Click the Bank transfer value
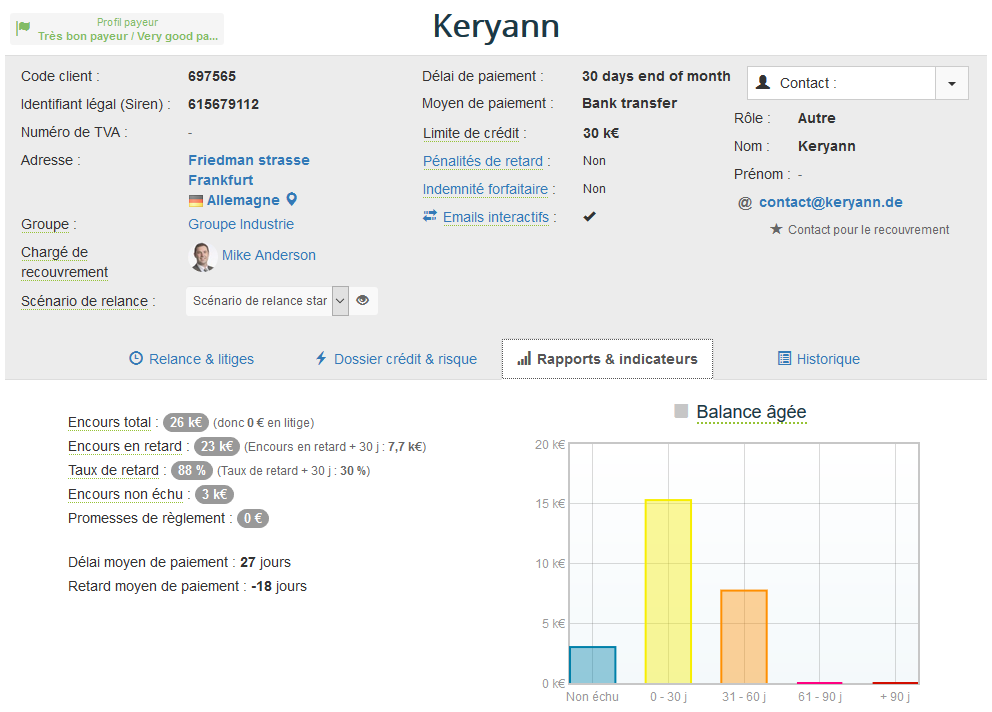 629,103
